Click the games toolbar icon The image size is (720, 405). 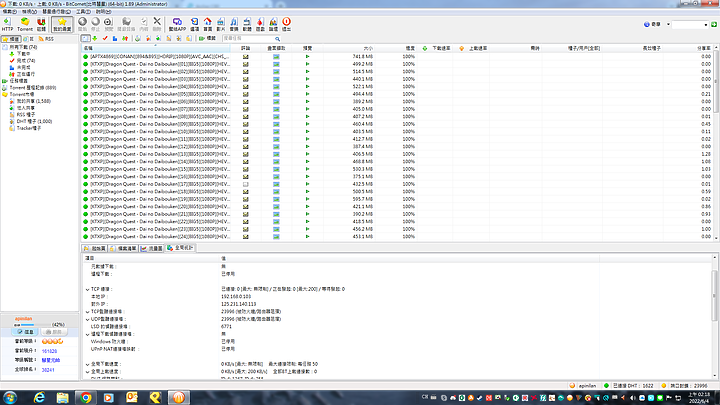260,24
